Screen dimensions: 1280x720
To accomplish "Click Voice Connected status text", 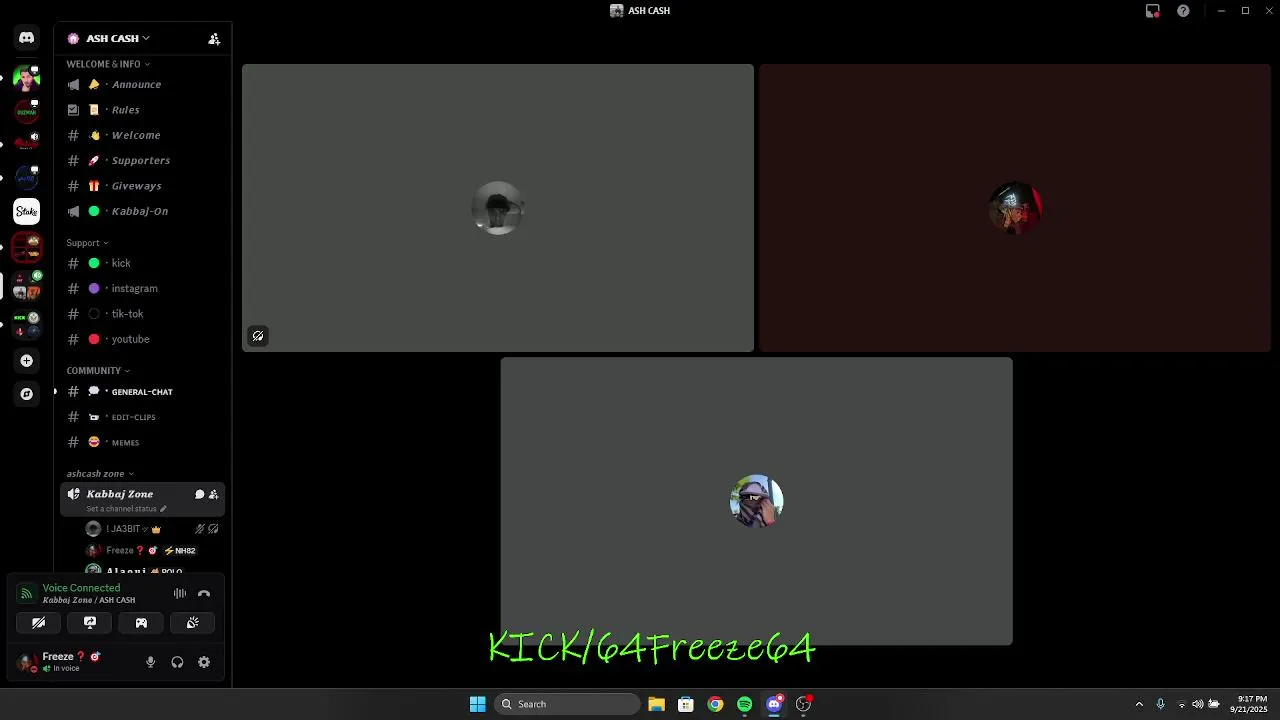I will [x=81, y=588].
